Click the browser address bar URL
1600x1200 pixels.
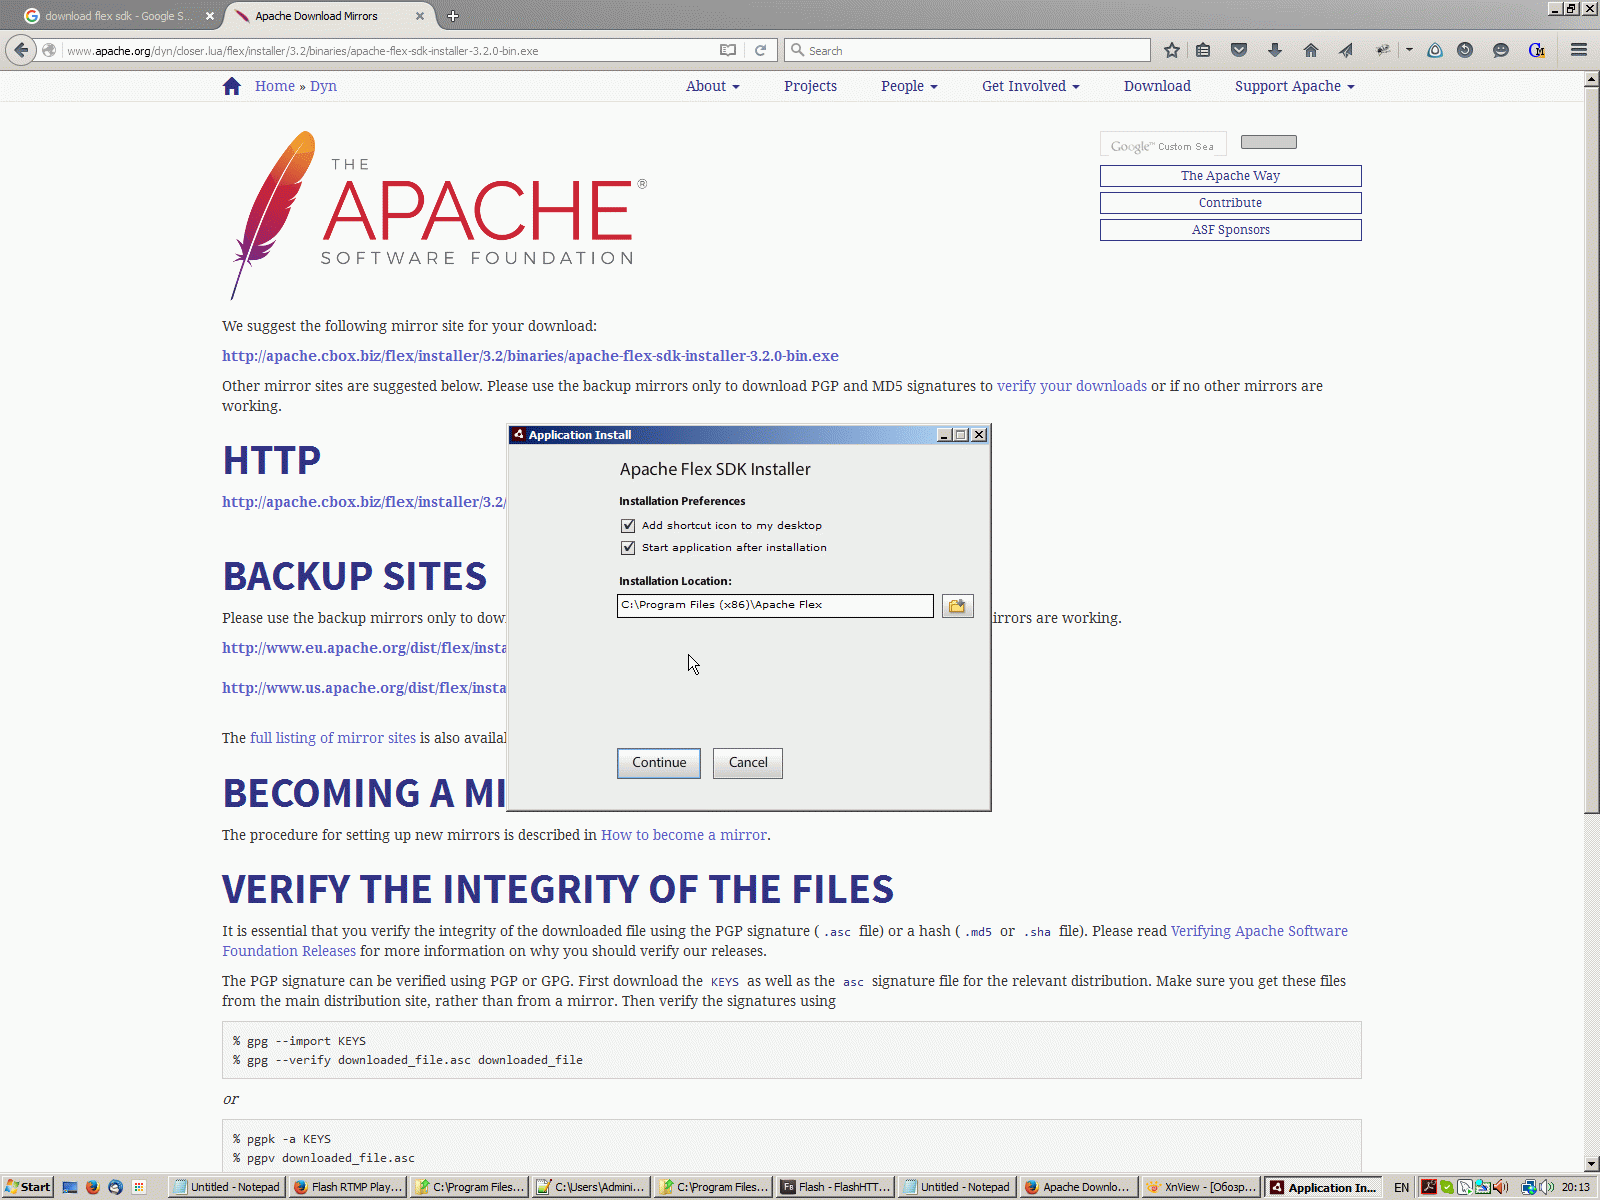390,50
